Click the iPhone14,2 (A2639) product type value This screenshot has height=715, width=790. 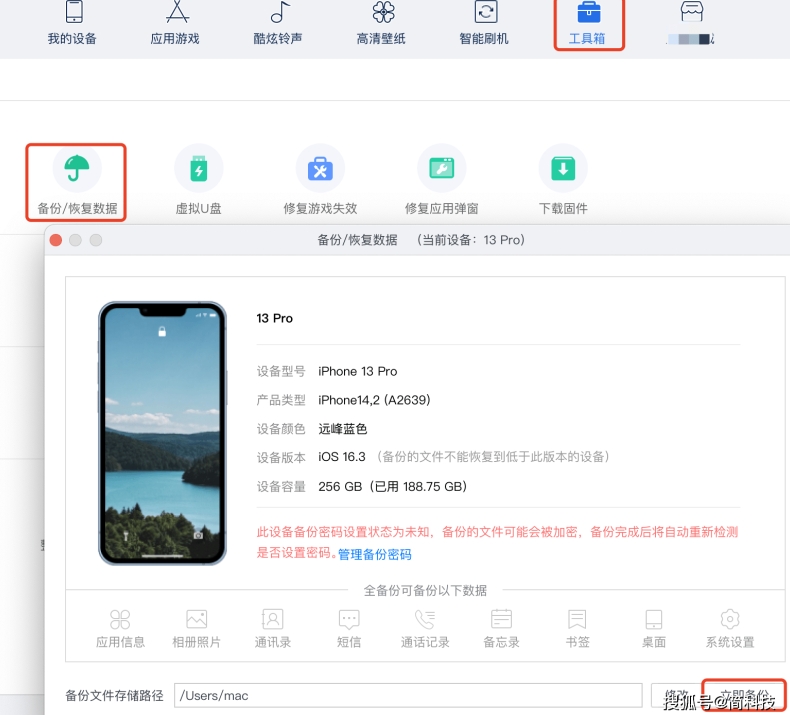tap(374, 400)
